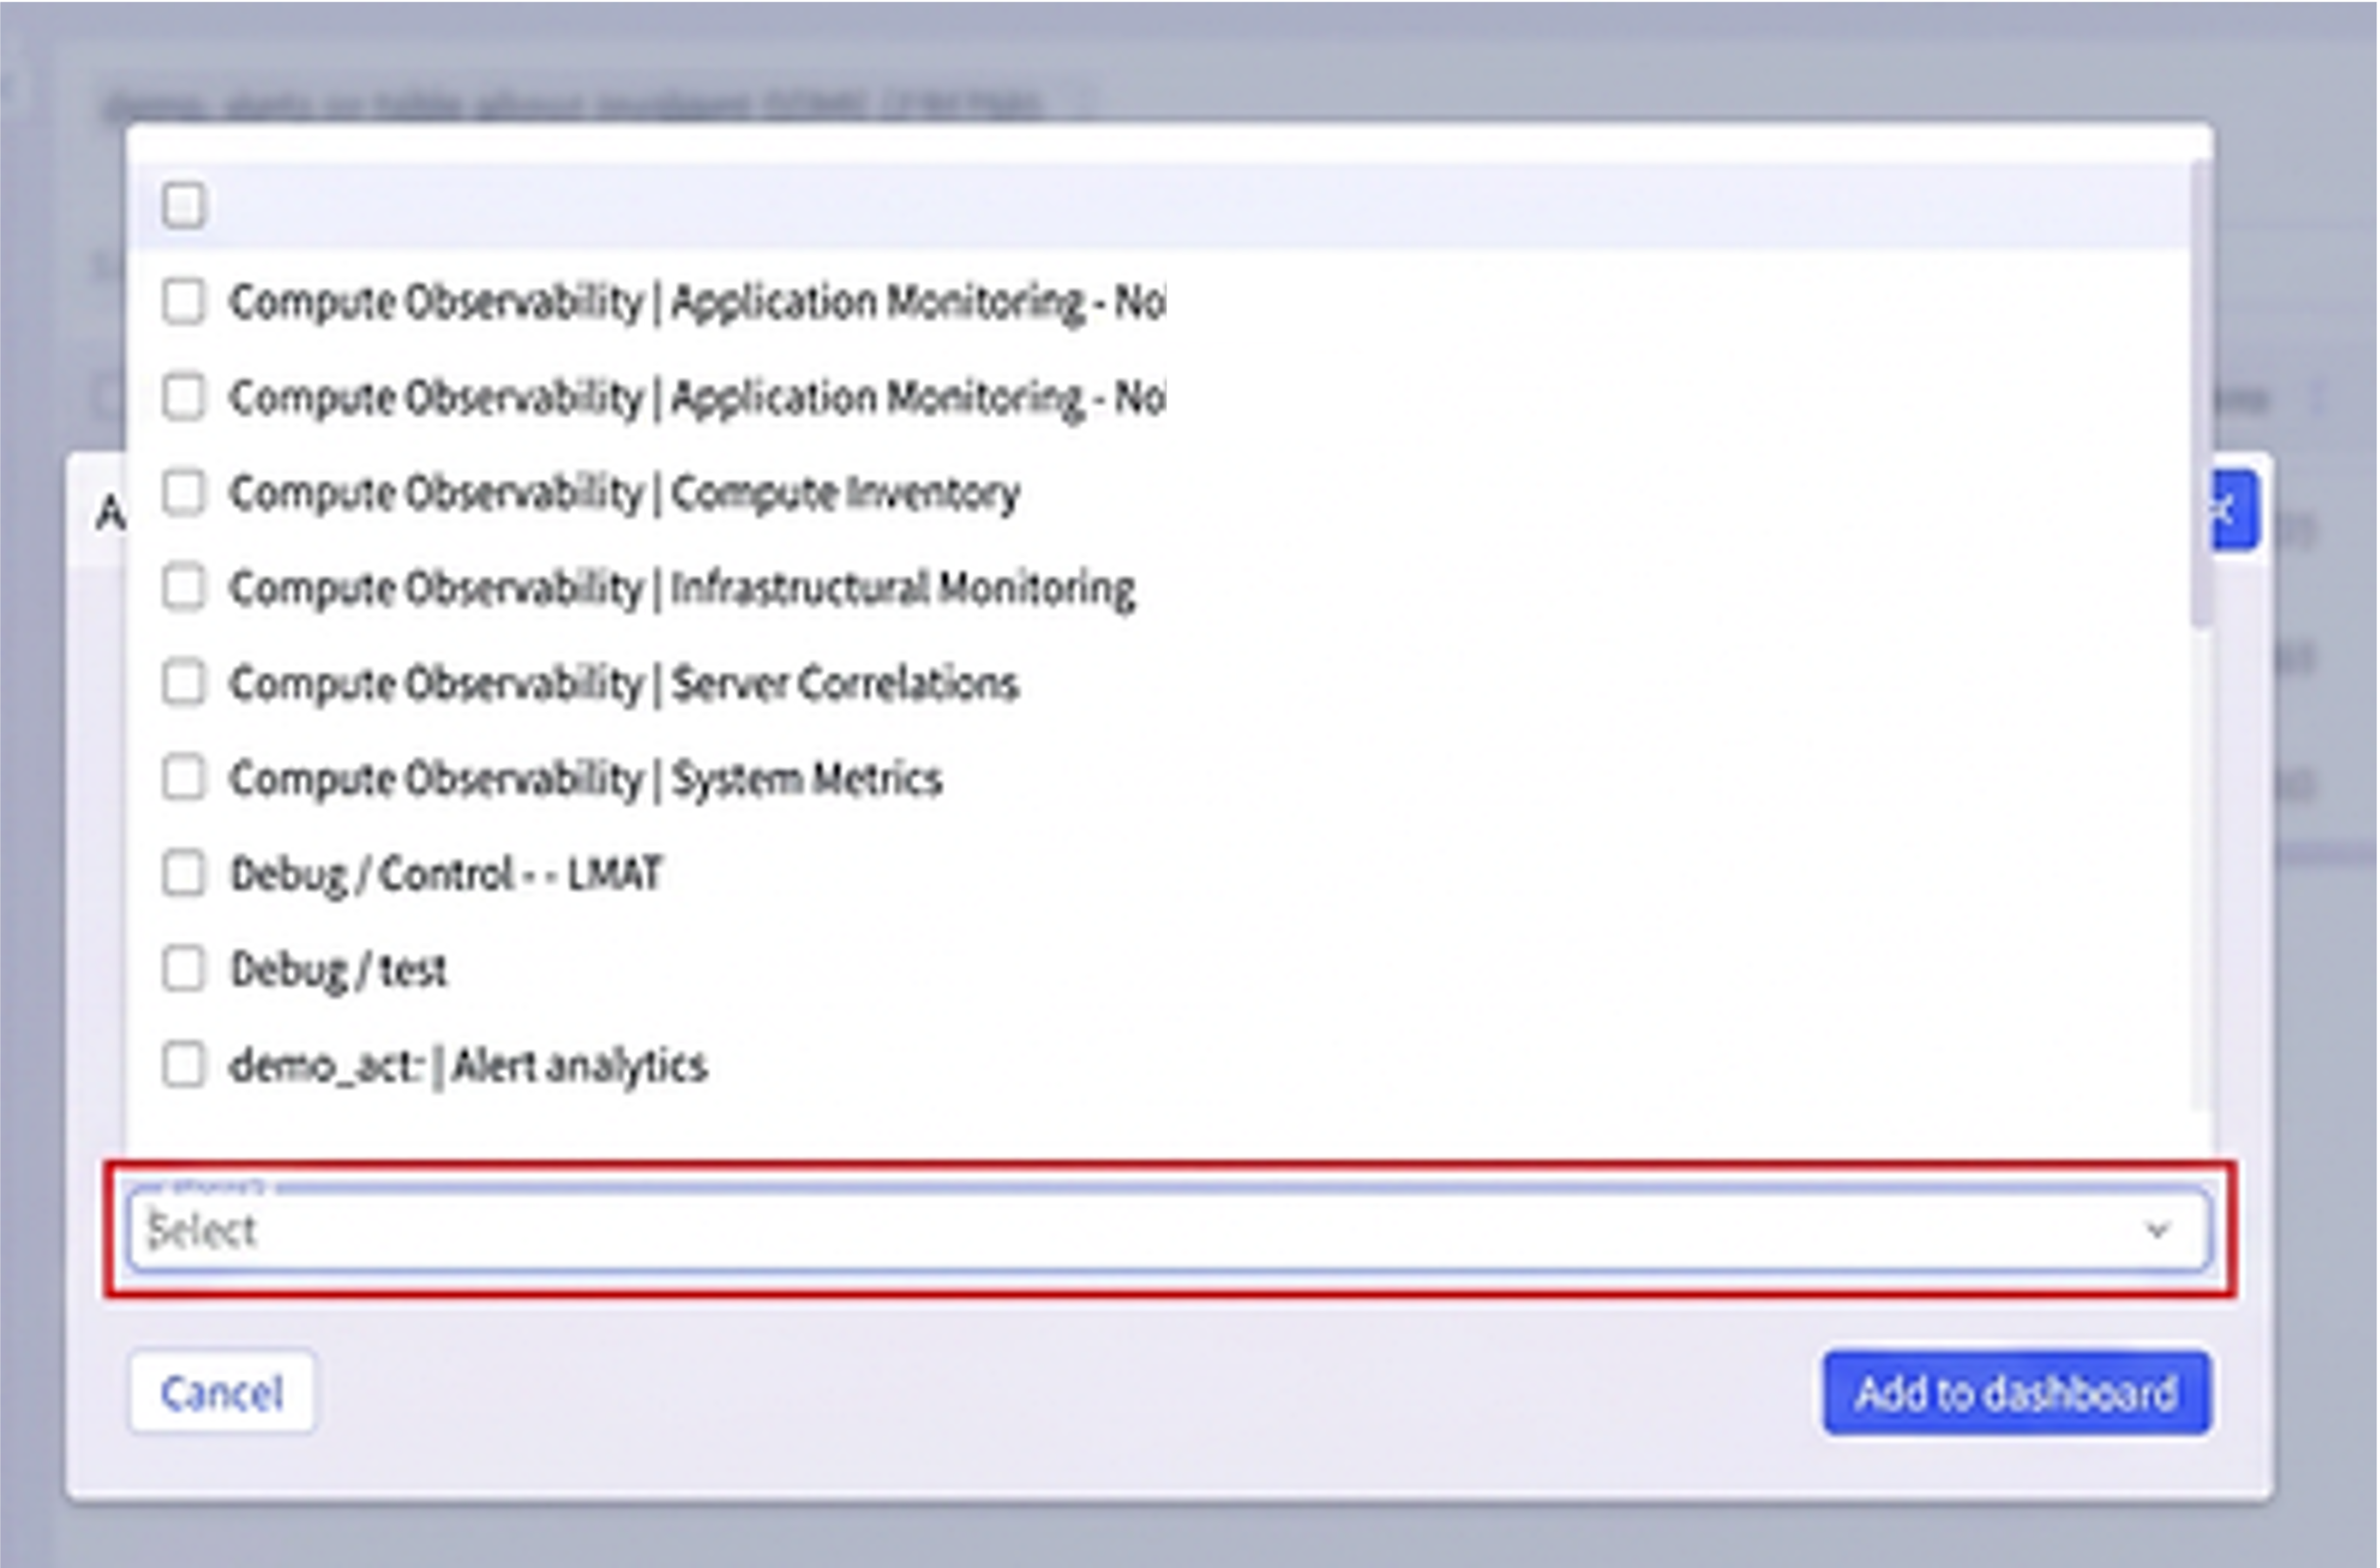
Task: Check the Infrastructural Monitoring dashboard option
Action: point(184,588)
